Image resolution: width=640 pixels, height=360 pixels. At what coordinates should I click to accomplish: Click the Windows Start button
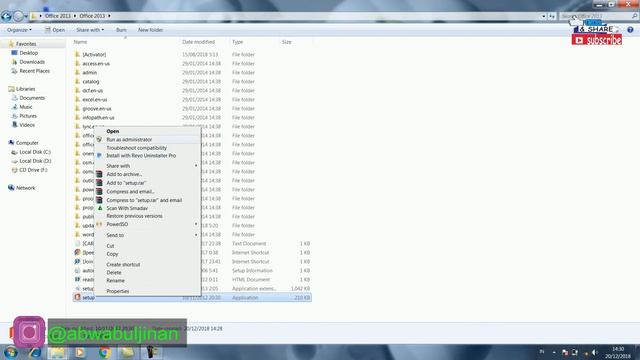pyautogui.click(x=11, y=352)
